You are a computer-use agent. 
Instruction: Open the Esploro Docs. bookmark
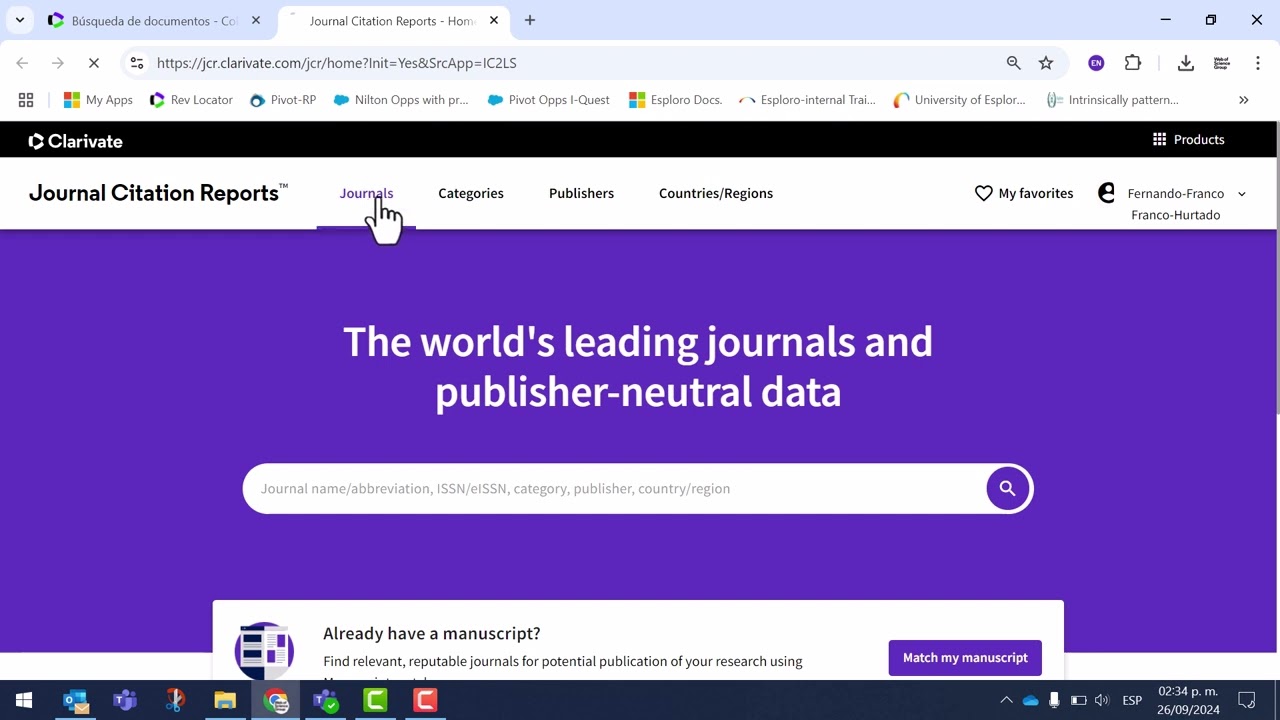tap(676, 100)
